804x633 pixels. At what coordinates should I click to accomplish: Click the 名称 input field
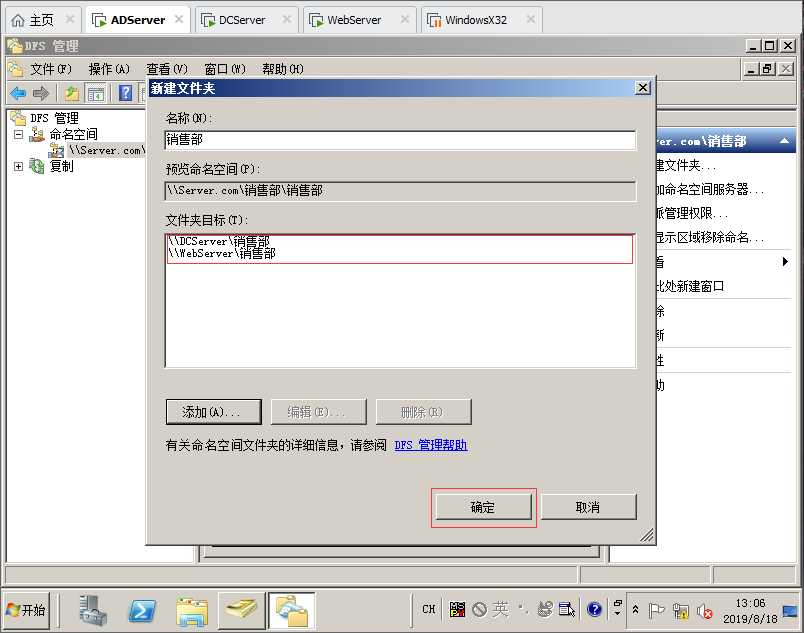(x=400, y=140)
